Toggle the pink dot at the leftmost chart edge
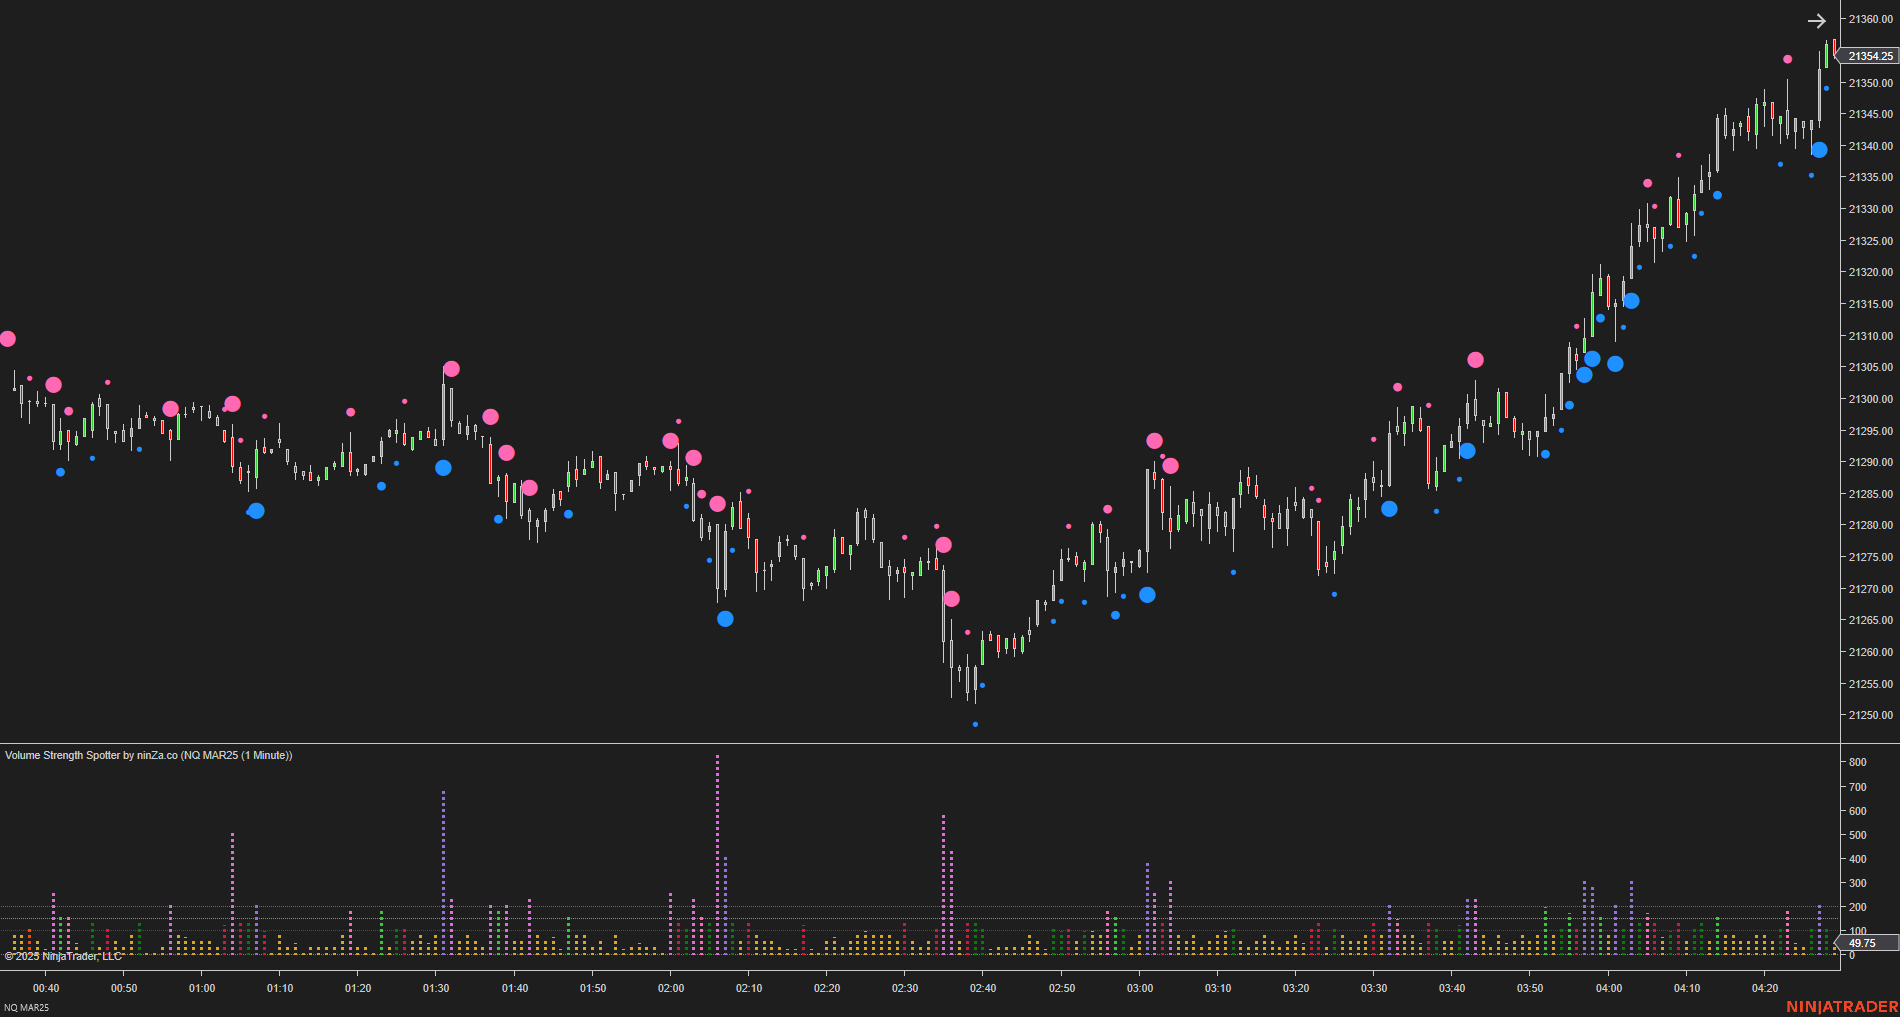Viewport: 1900px width, 1017px height. click(8, 339)
